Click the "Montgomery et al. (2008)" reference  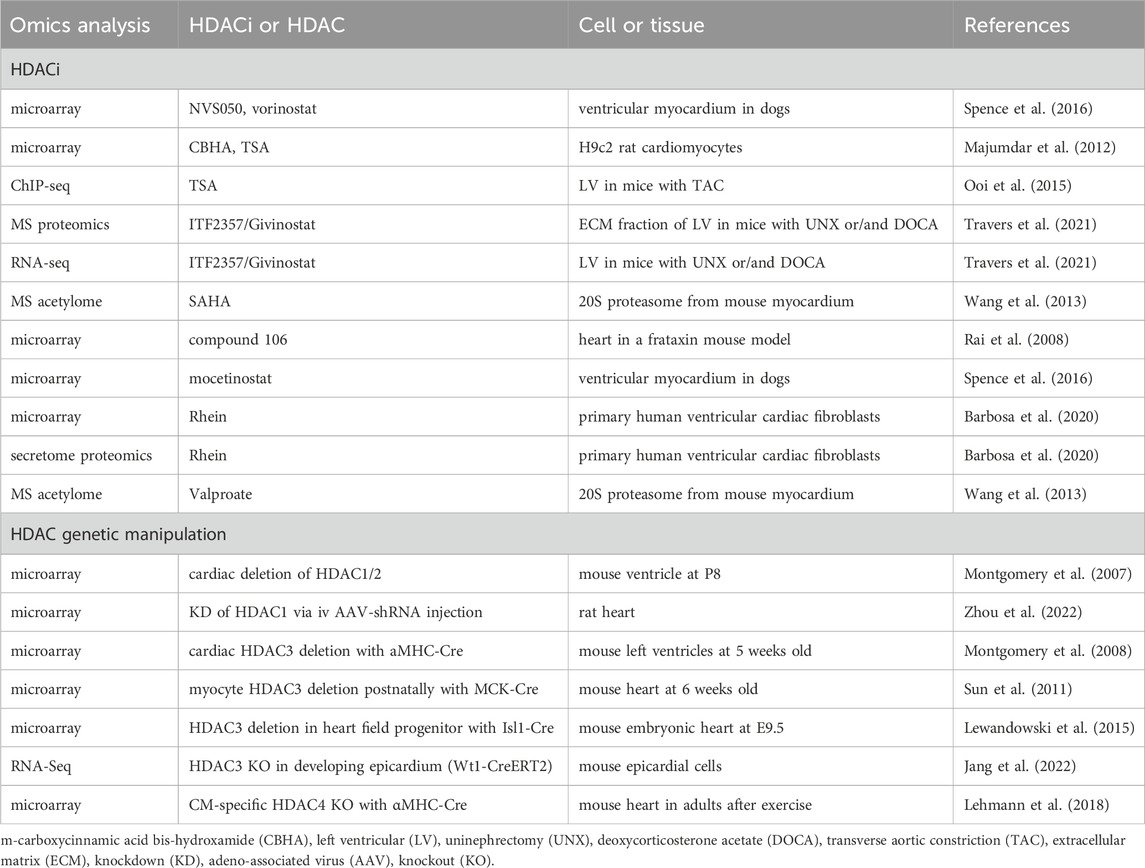[1048, 651]
